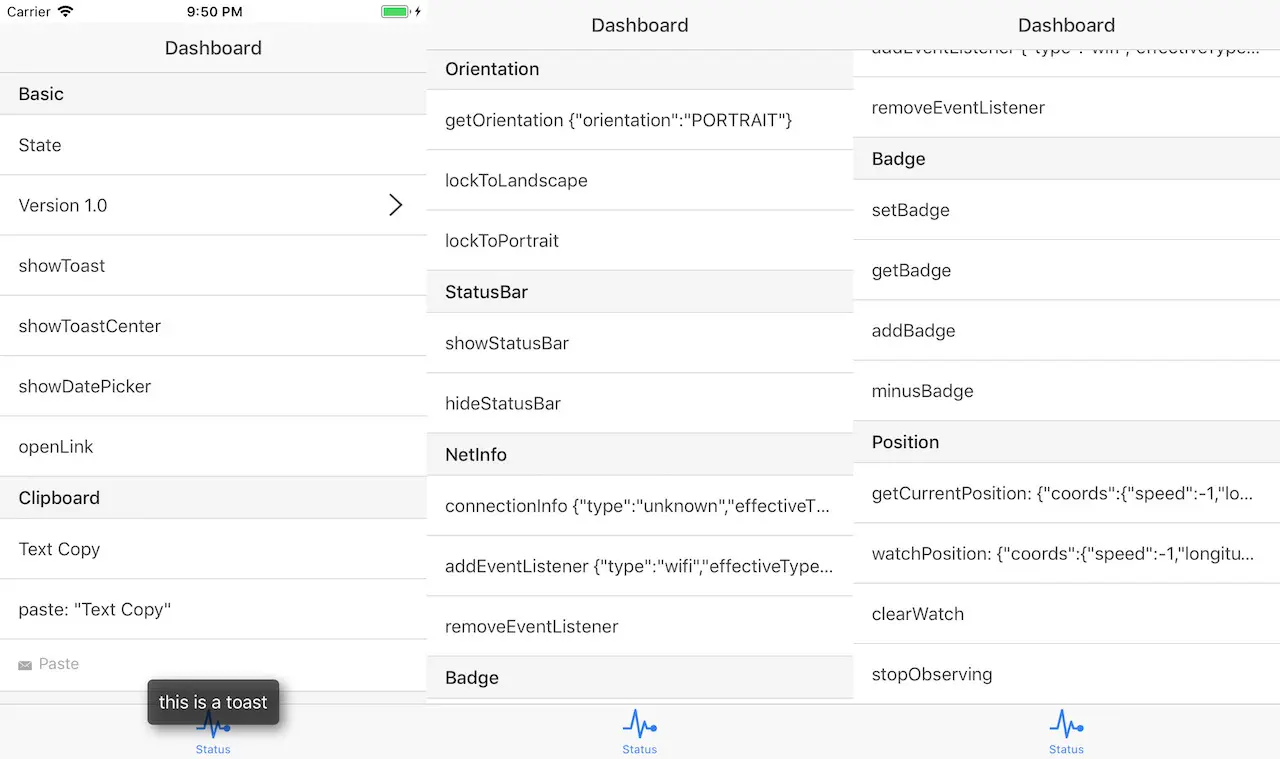Viewport: 1280px width, 759px height.
Task: Select lockToPortrait
Action: pos(640,240)
